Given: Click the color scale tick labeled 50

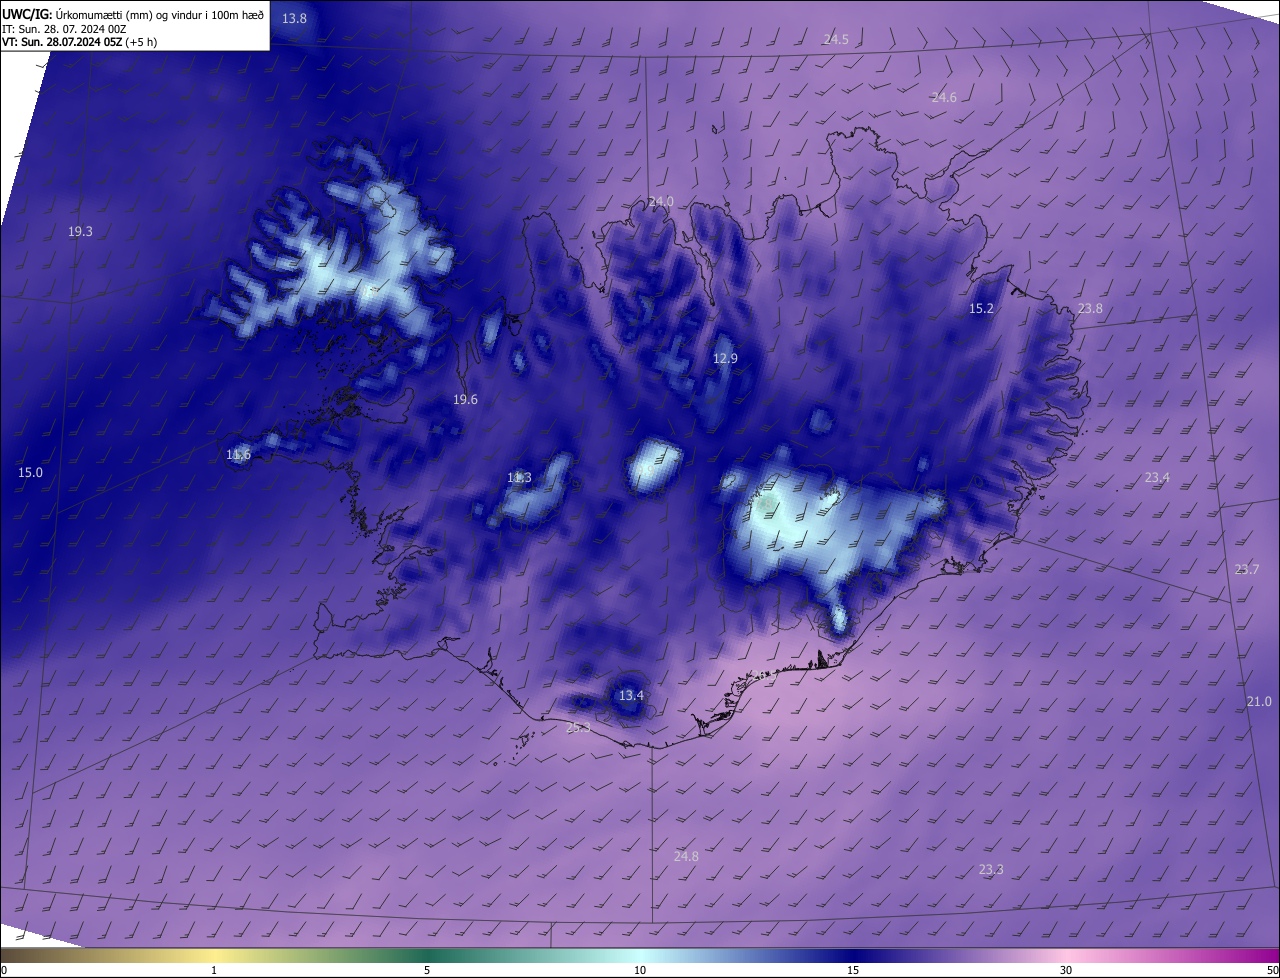Looking at the screenshot, I should (x=1272, y=970).
